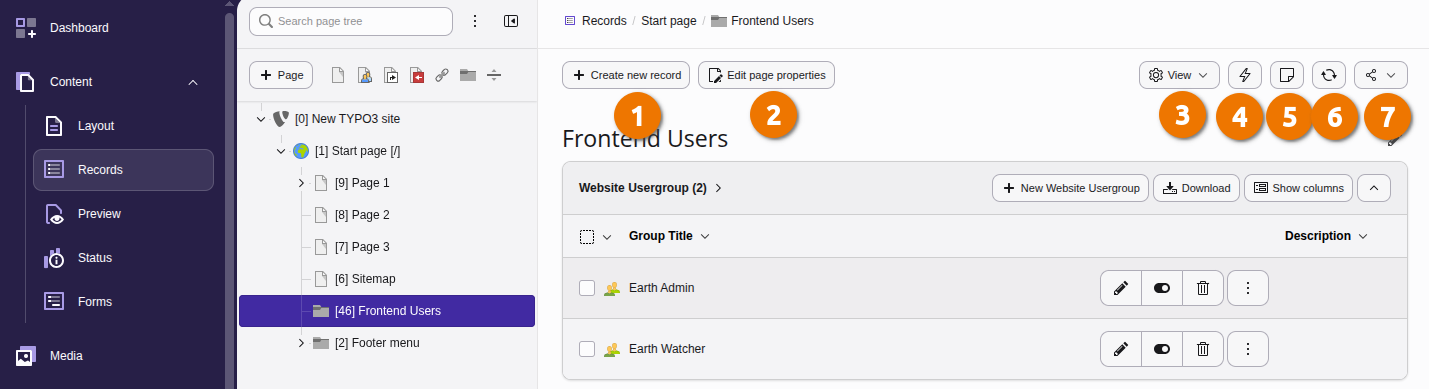
Task: Collapse the New TYPO3 site node
Action: click(262, 118)
